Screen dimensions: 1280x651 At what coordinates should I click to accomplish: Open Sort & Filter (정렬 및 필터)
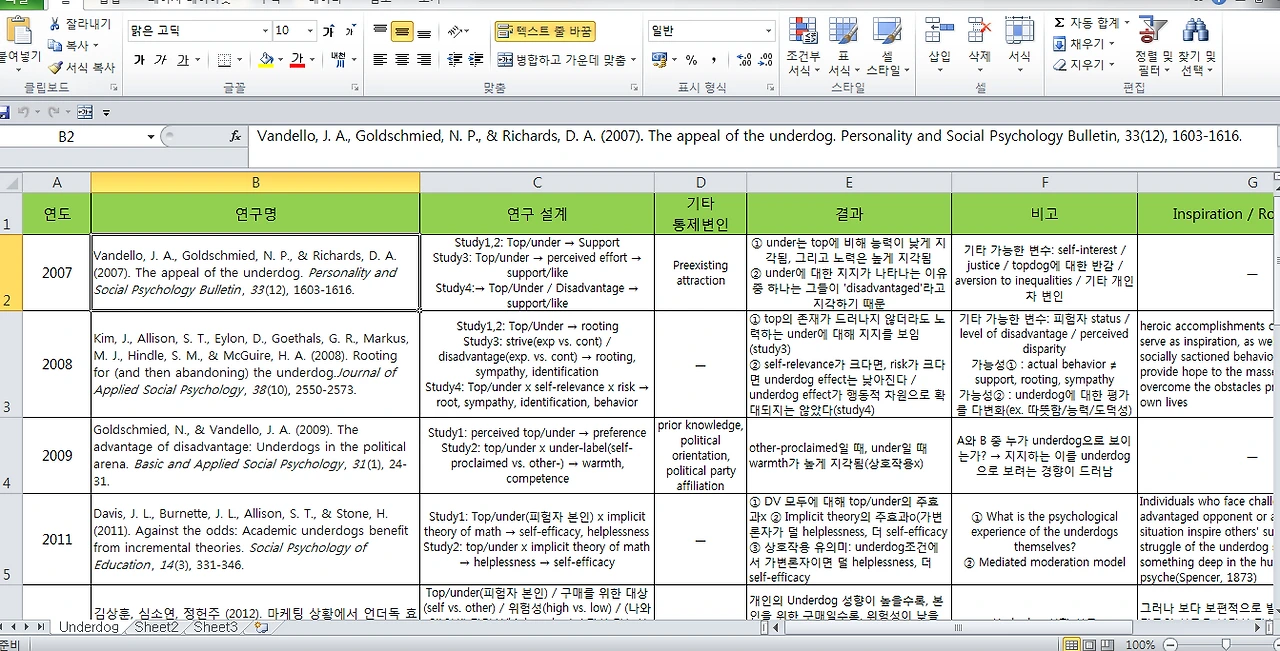(1152, 46)
